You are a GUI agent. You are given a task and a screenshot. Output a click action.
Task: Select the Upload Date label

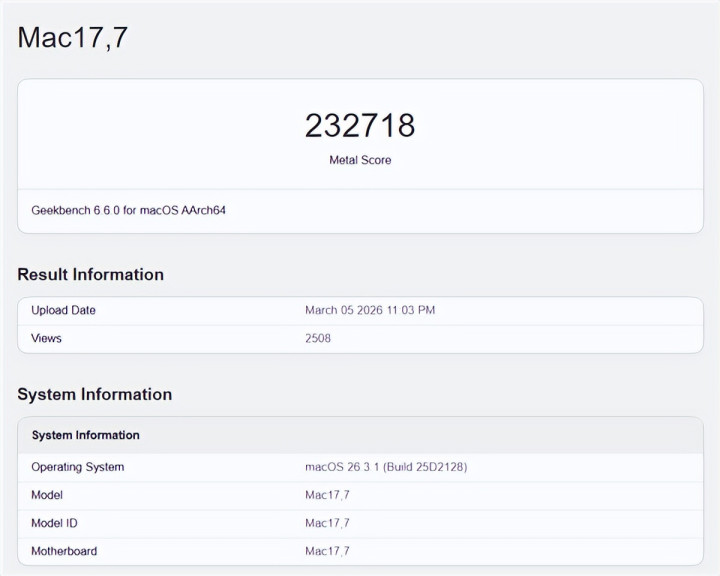point(63,310)
